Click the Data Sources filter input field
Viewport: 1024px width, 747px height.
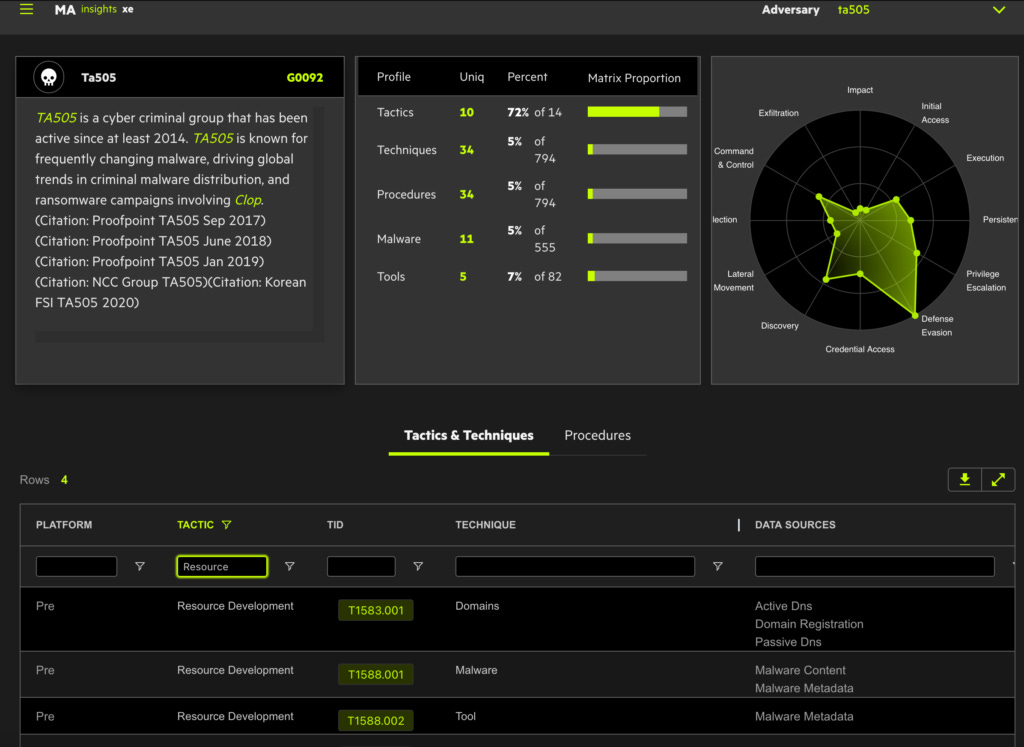coord(874,566)
